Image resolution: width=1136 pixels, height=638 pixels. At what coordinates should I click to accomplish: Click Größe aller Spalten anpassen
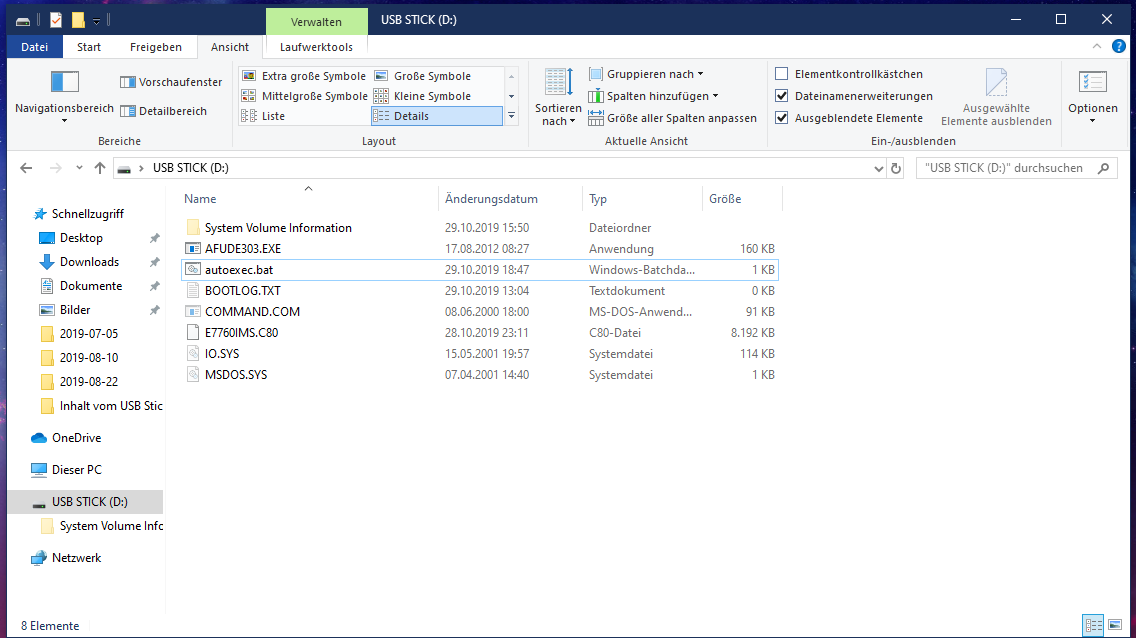pos(672,118)
